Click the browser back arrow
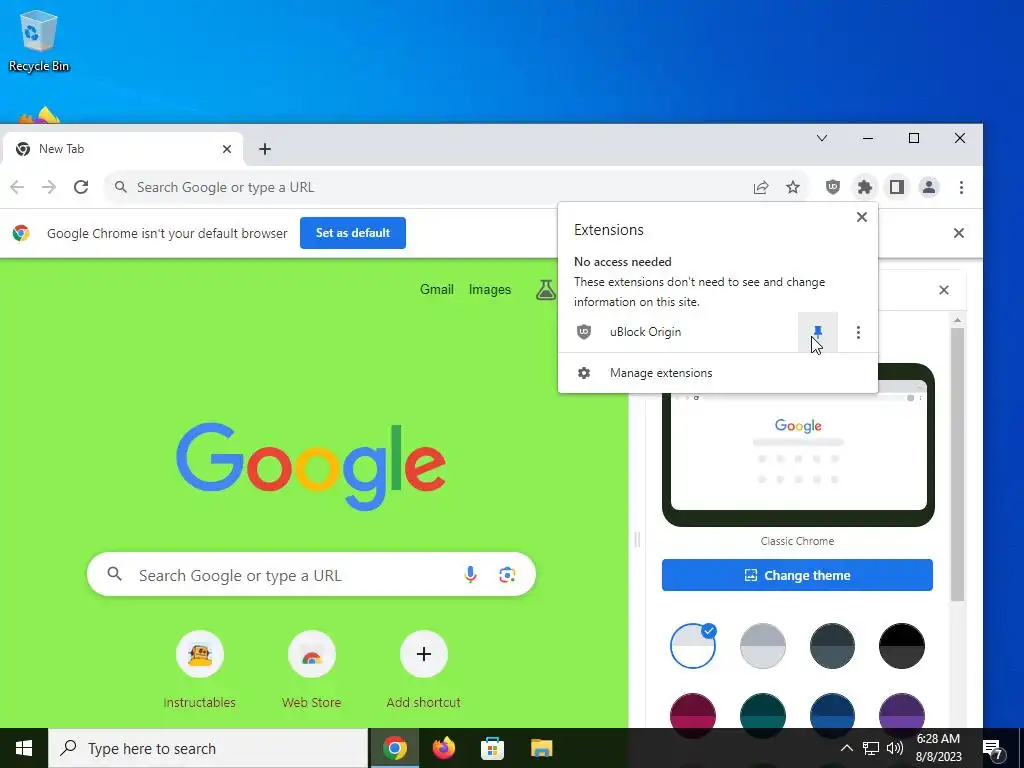Screen dimensions: 1024x768 [17, 187]
